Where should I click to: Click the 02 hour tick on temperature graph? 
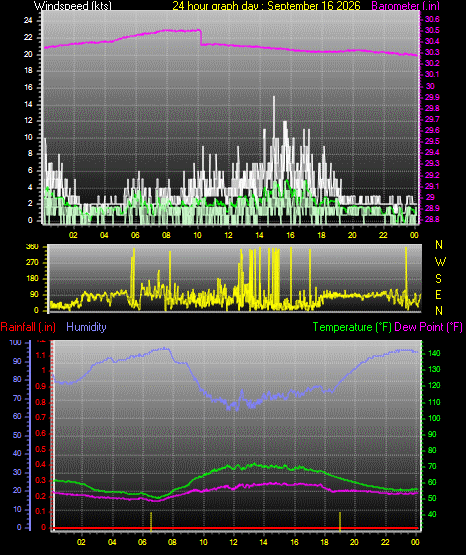click(x=81, y=542)
